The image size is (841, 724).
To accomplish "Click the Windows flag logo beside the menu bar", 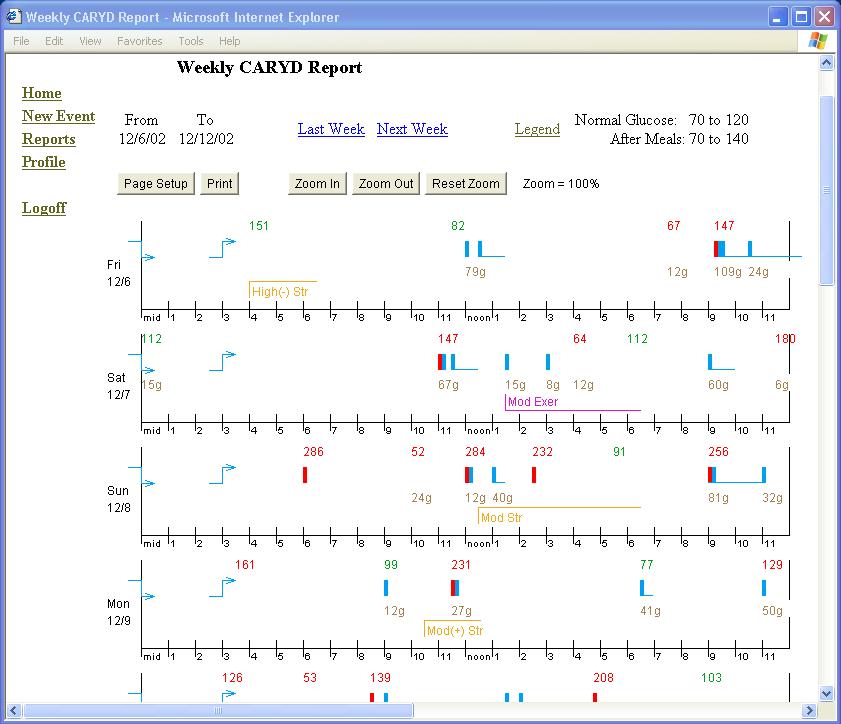I will coord(817,41).
